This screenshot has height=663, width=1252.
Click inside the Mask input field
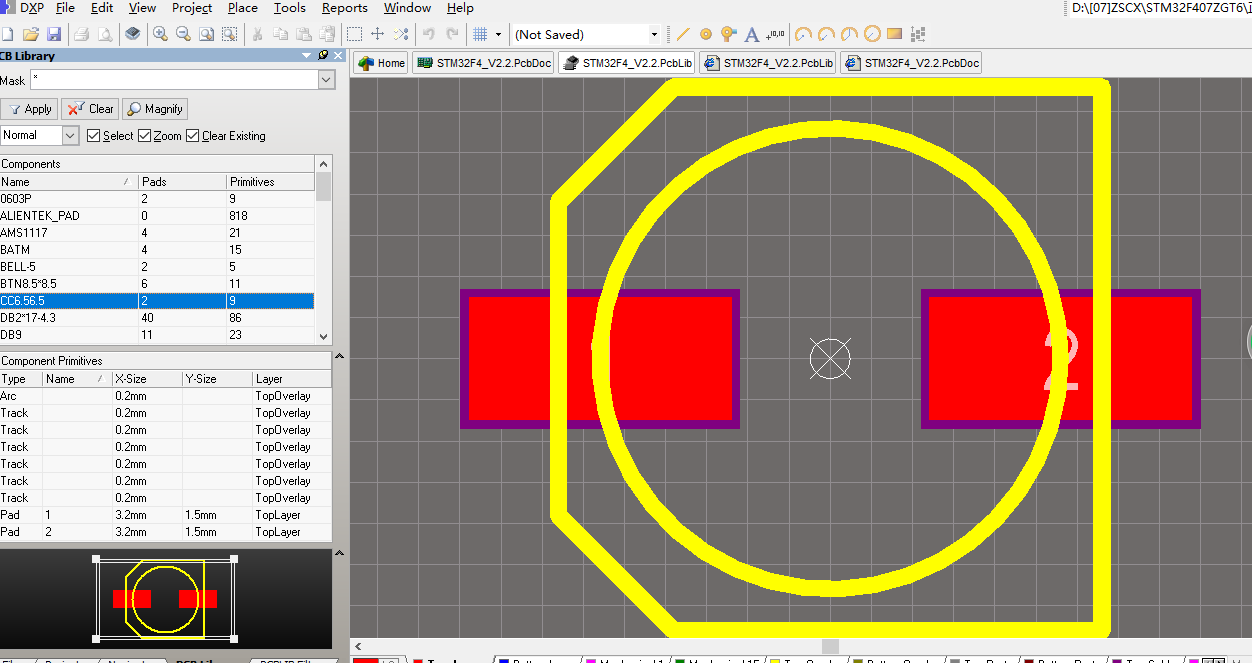coord(173,80)
